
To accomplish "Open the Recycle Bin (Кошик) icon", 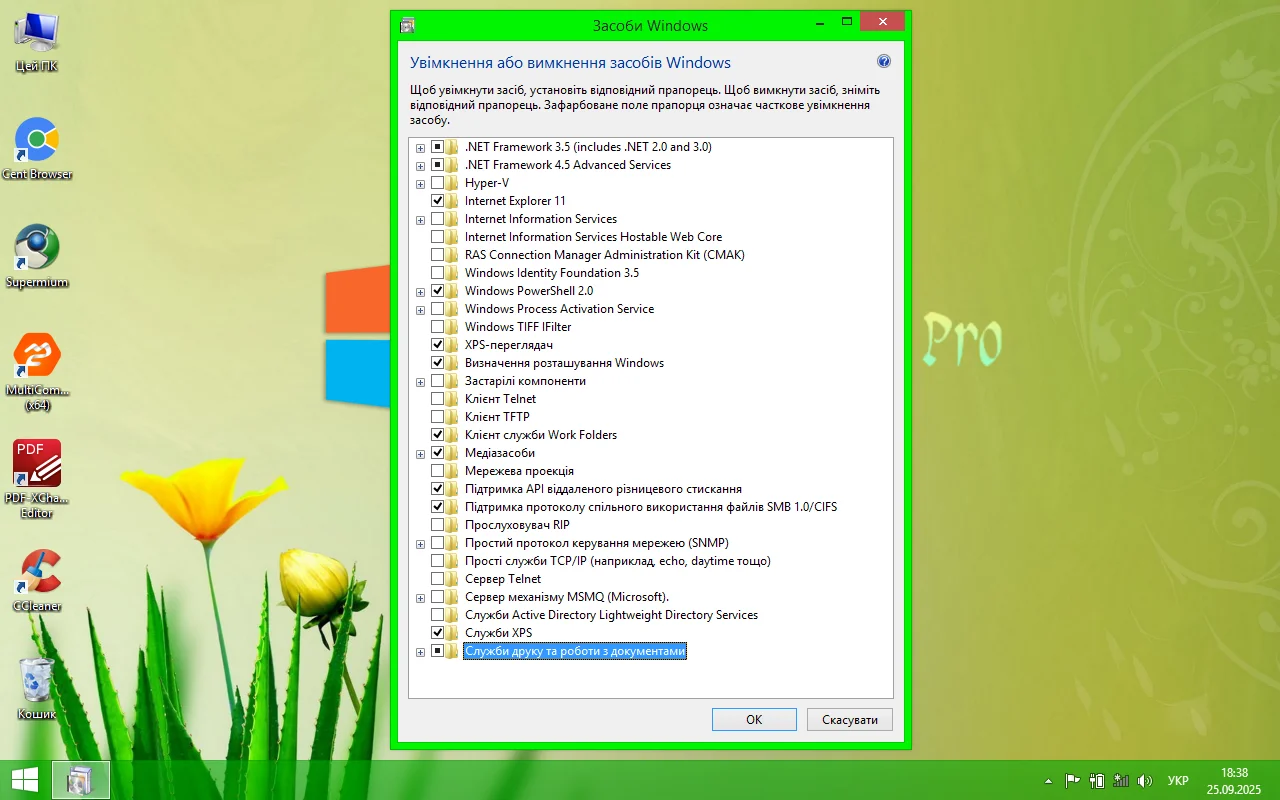I will pos(37,681).
